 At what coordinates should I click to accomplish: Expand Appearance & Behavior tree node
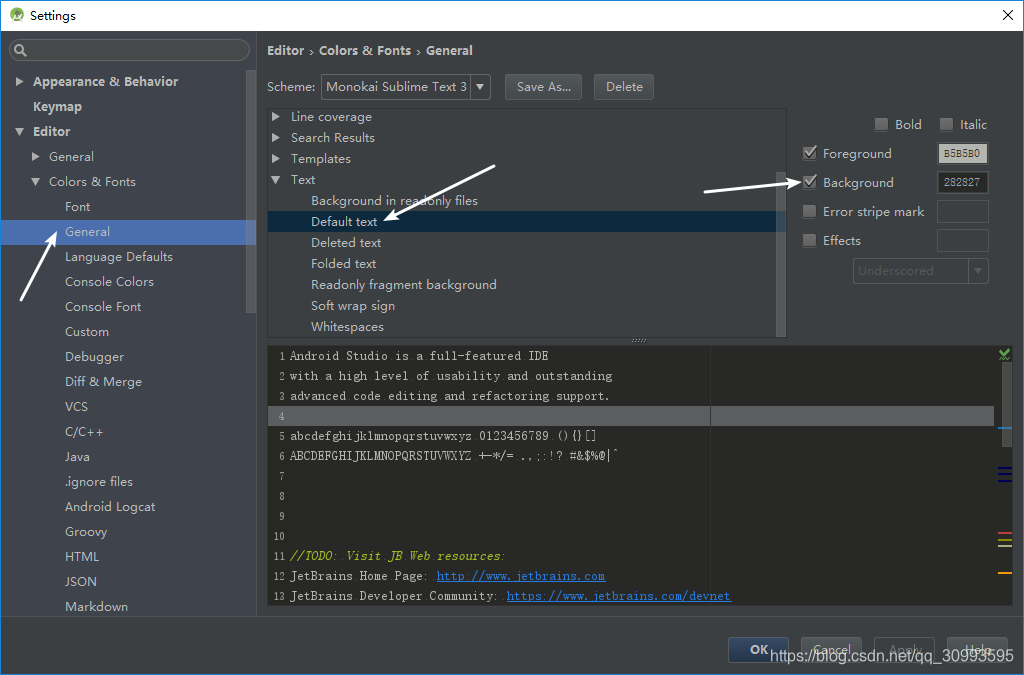(20, 82)
